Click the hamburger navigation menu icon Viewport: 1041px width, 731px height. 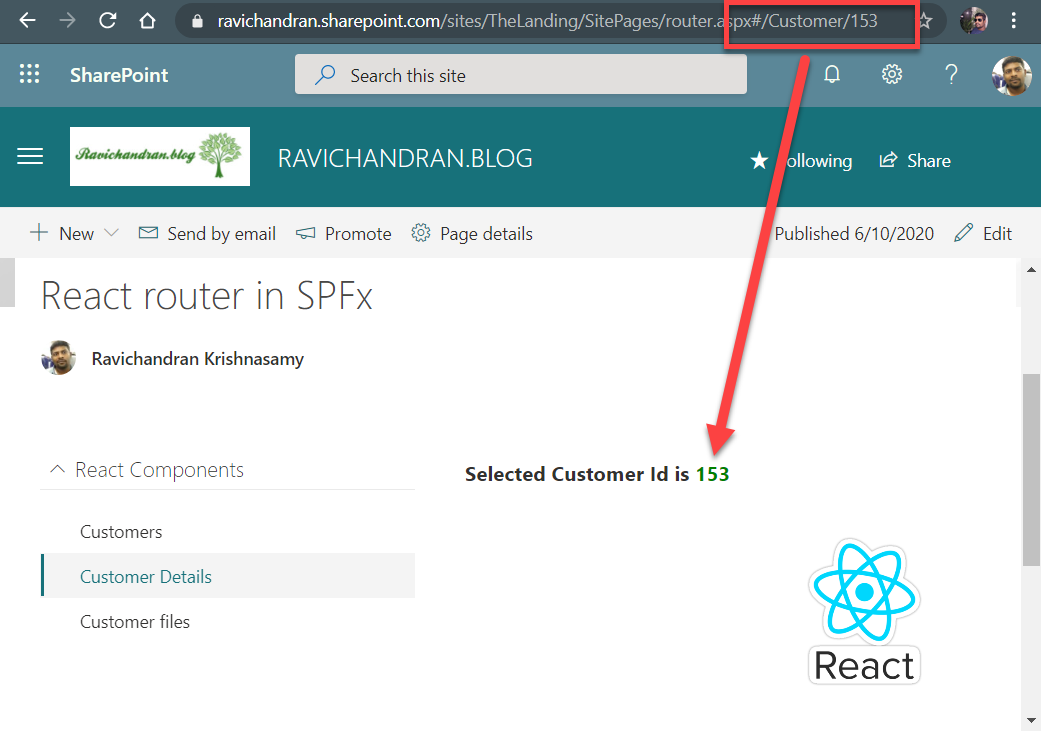31,157
